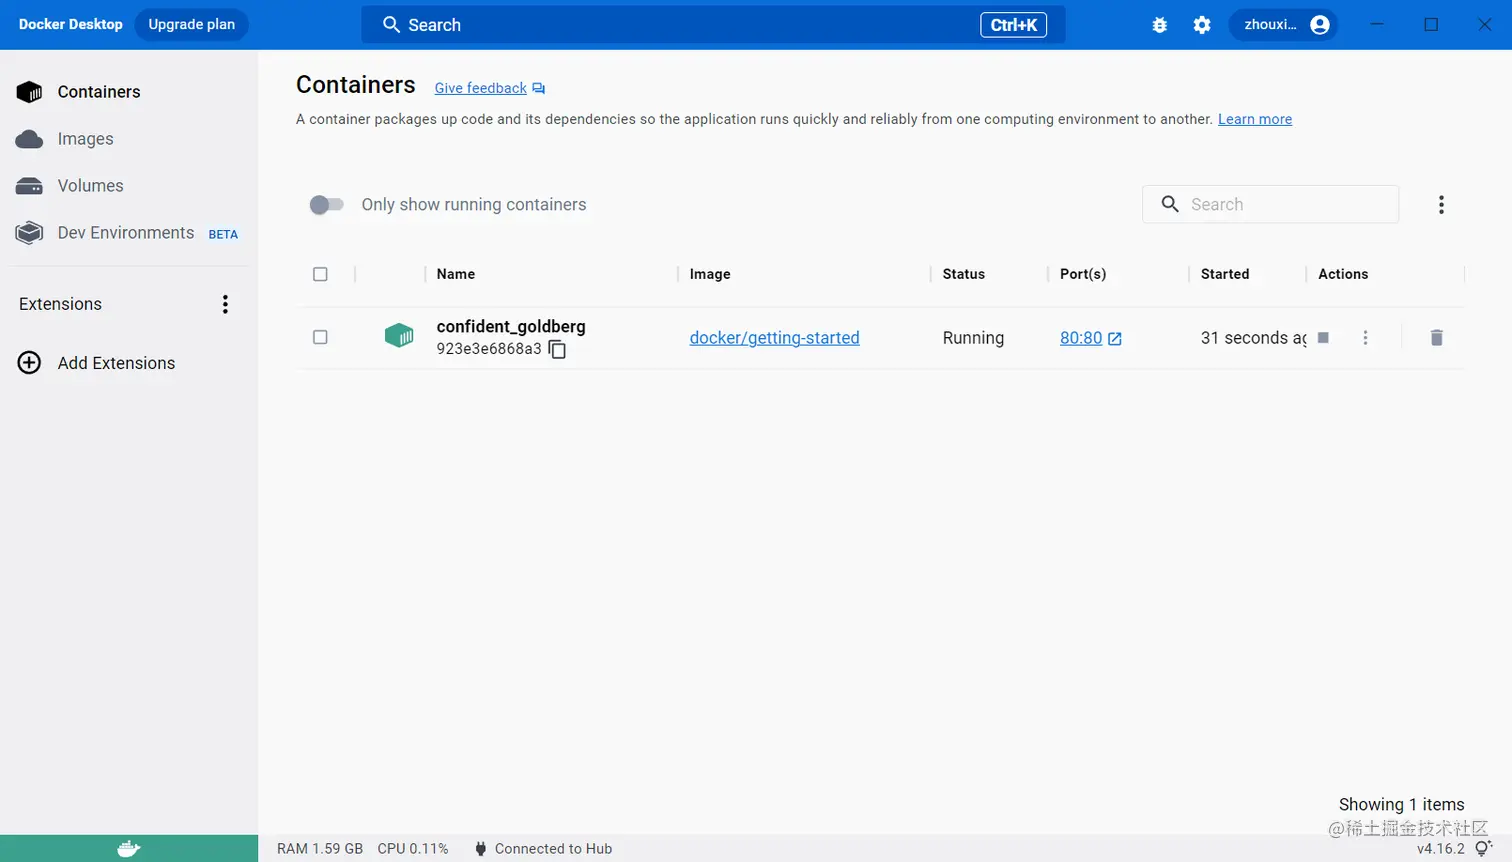Open port 80:80 in browser
Screen dimensions: 1512x862
(x=1081, y=338)
